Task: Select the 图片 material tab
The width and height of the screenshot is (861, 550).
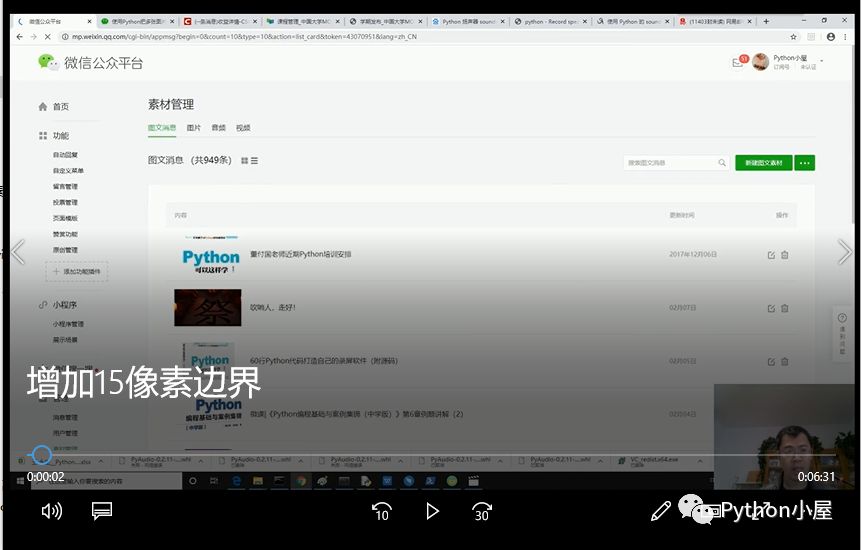Action: (193, 127)
